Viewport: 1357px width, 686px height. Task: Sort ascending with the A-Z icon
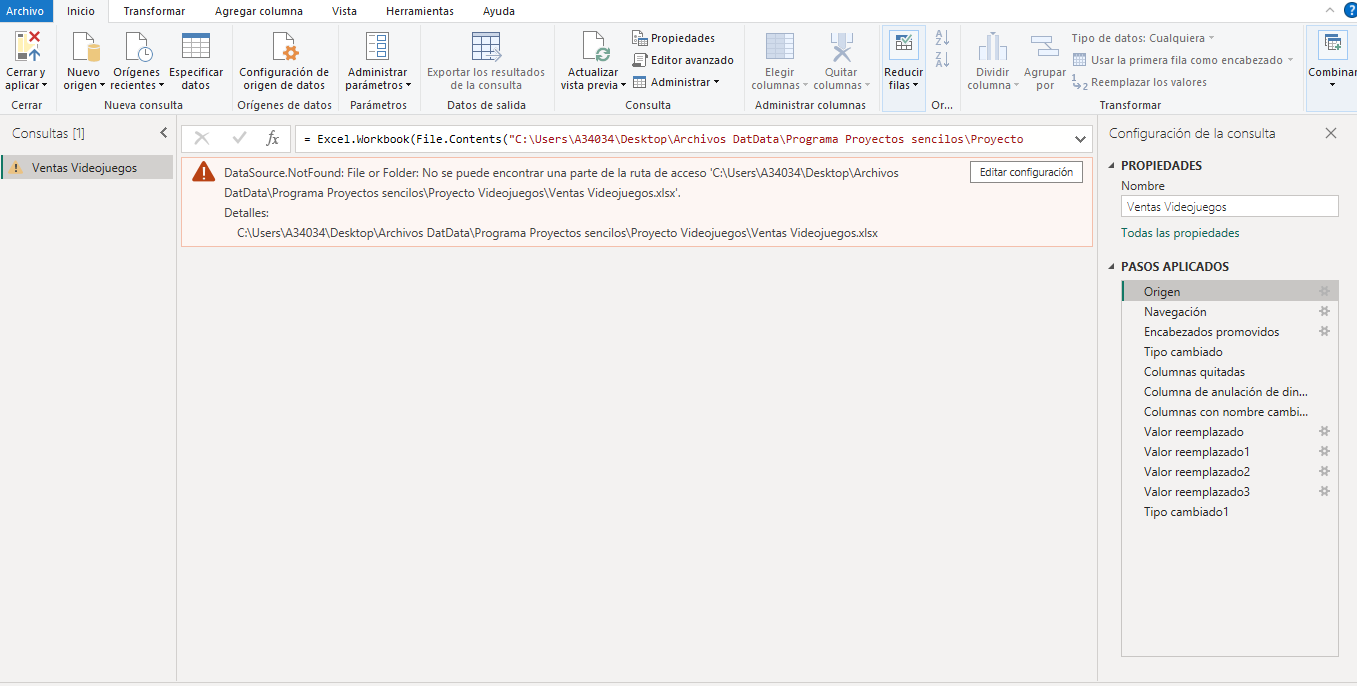(x=942, y=38)
